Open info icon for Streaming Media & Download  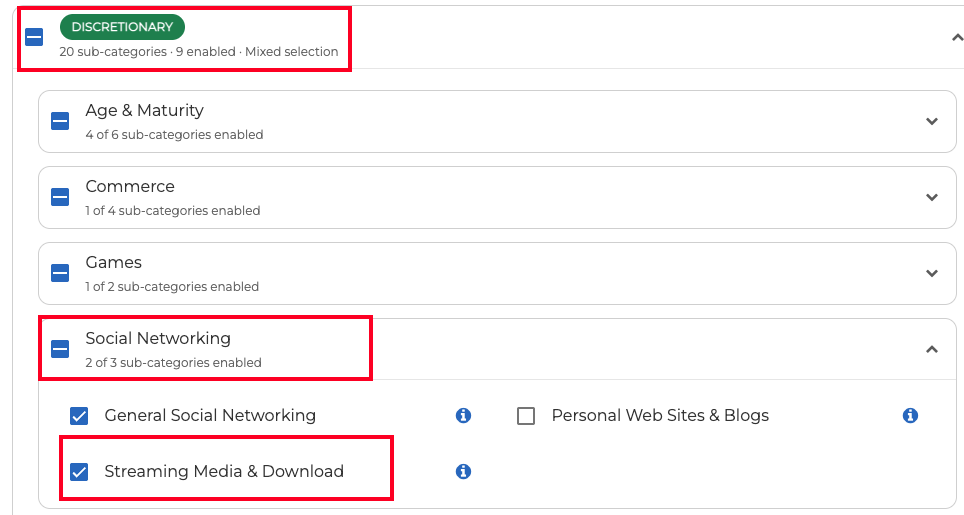click(x=463, y=471)
